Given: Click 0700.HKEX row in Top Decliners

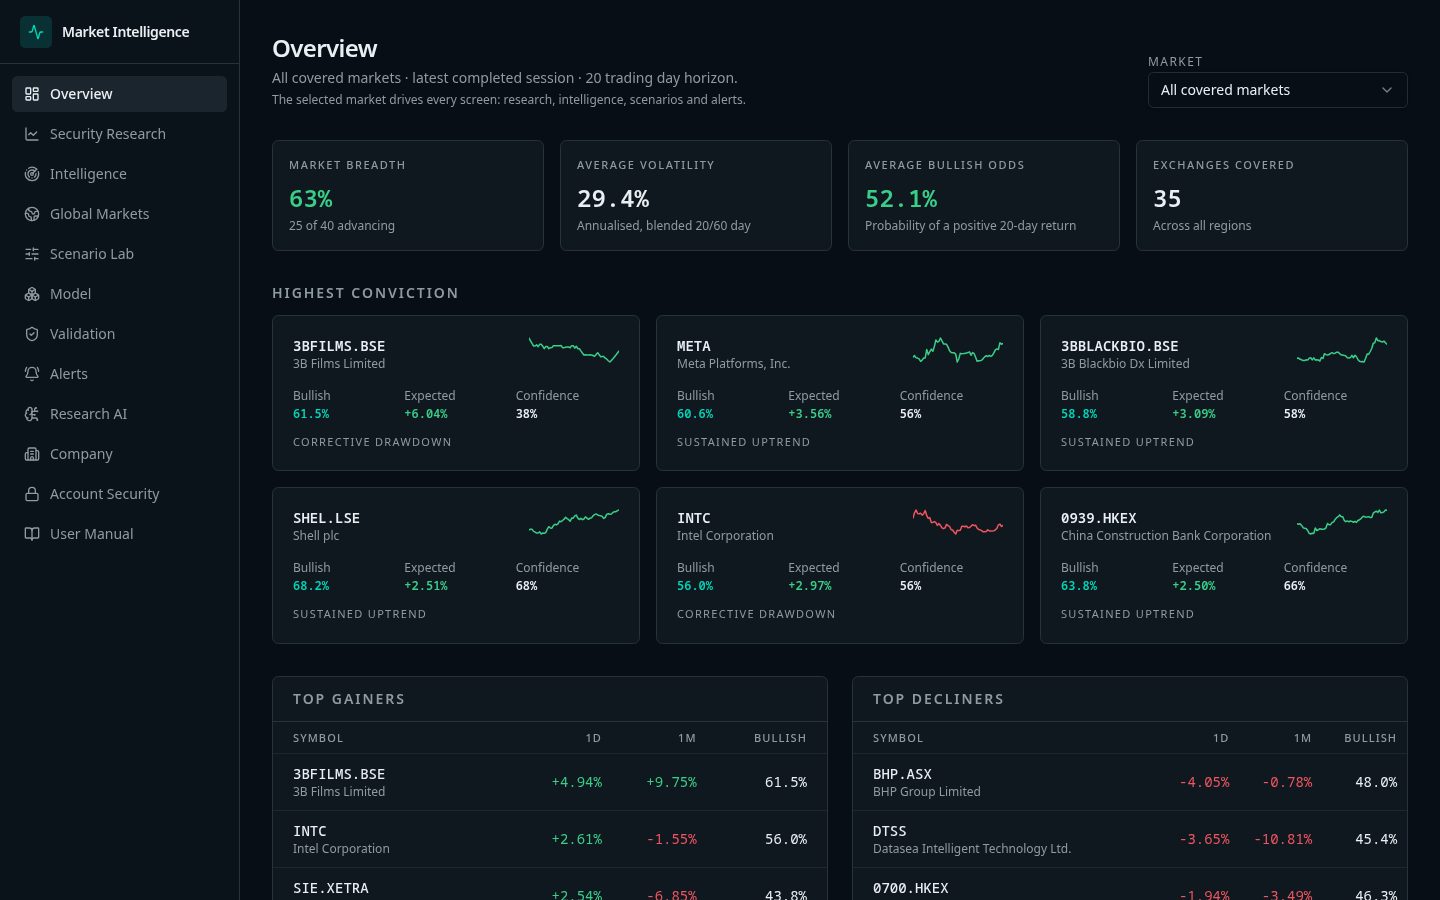Looking at the screenshot, I should [1130, 886].
